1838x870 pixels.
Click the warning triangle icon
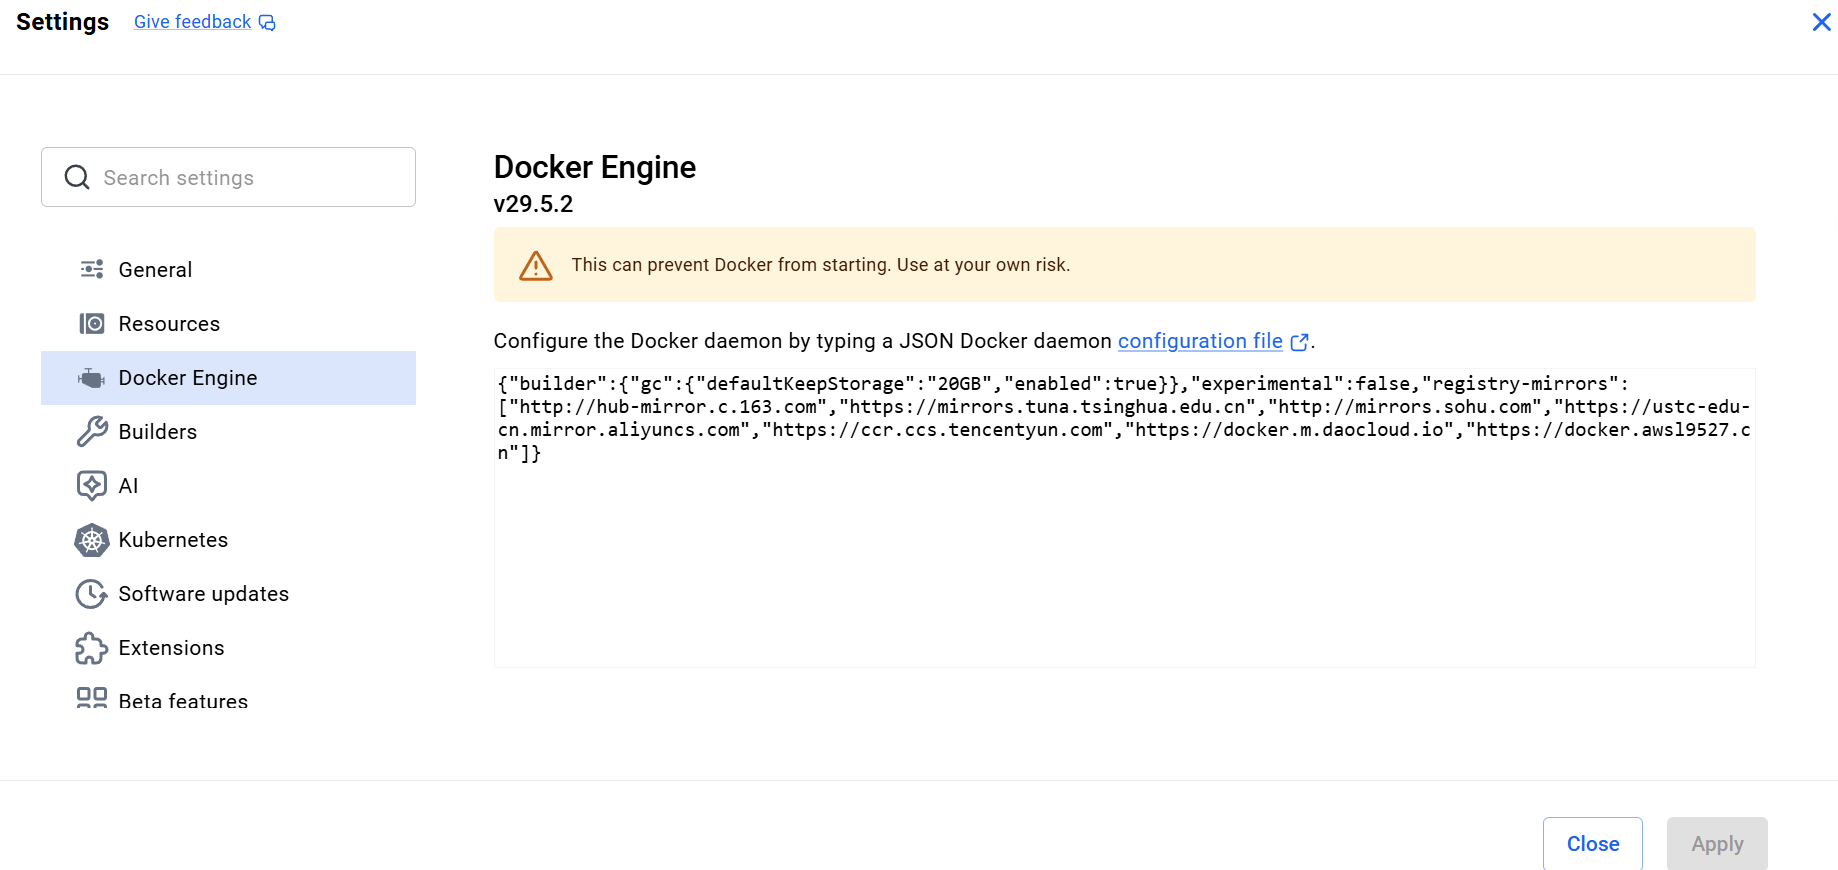point(536,265)
